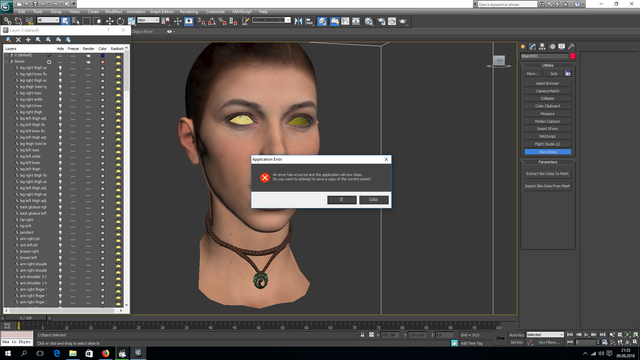Open the Modifiers menu

[x=113, y=11]
